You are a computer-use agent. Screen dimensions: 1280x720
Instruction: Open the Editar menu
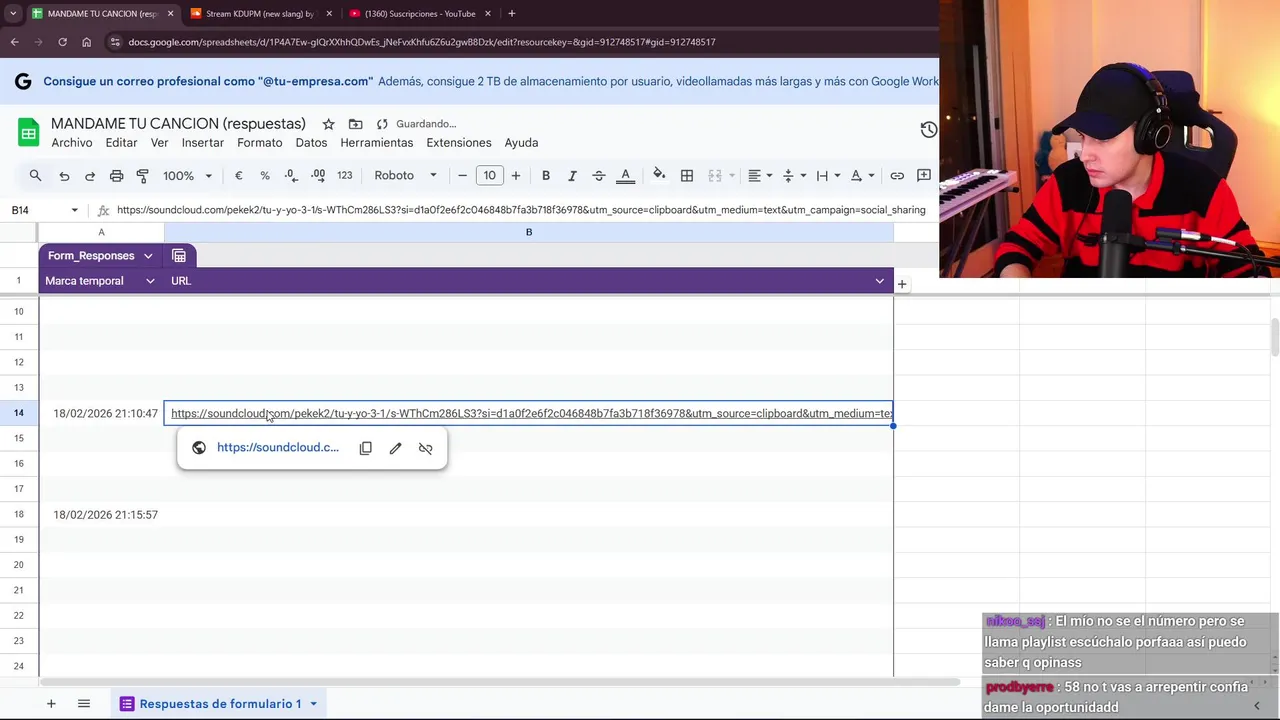coord(121,143)
